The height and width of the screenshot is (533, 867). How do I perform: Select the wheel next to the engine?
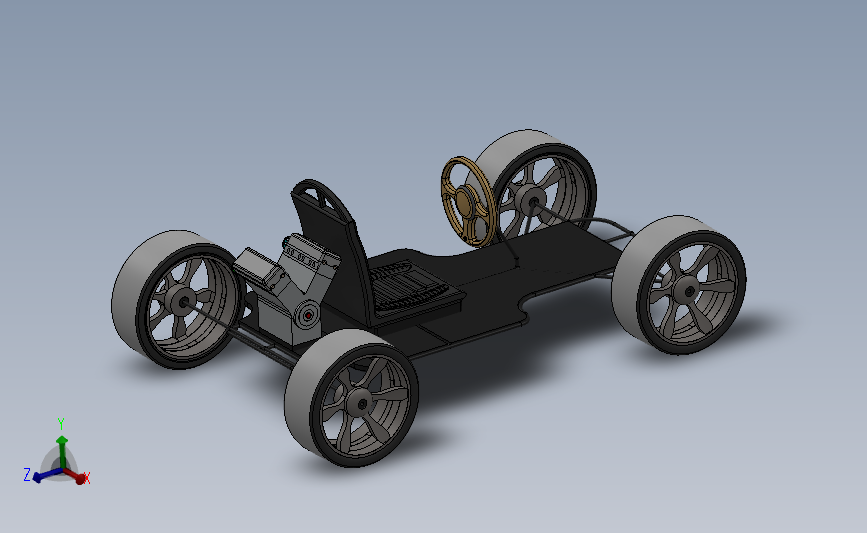click(x=178, y=299)
